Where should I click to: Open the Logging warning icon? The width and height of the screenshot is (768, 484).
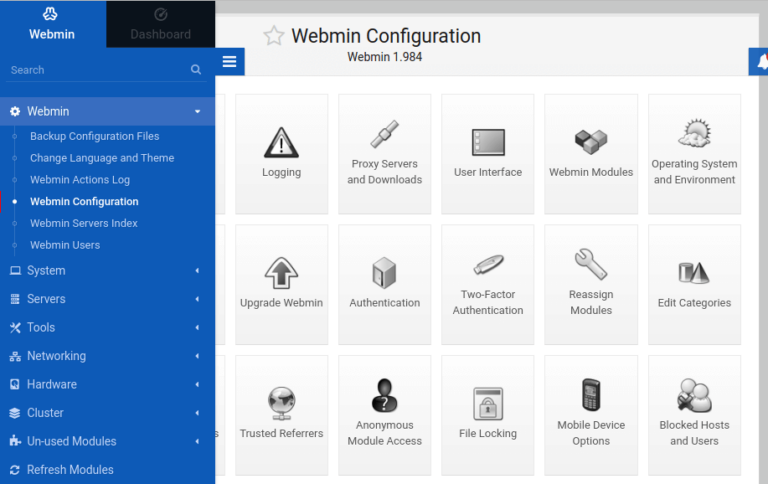click(x=281, y=142)
